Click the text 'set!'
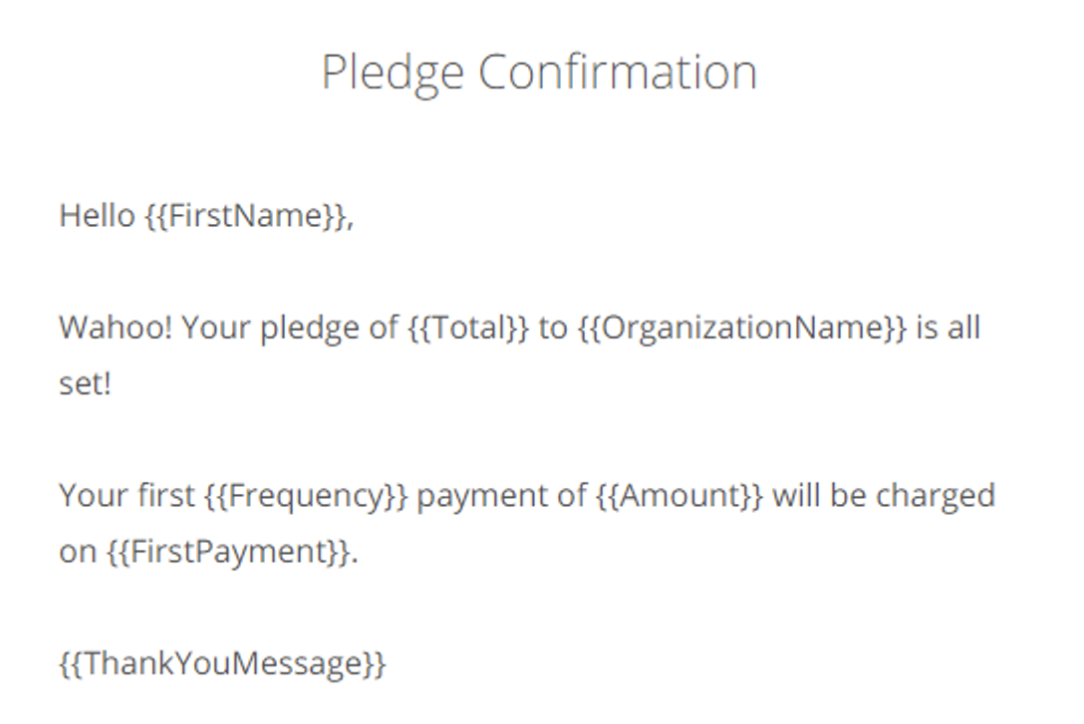The image size is (1084, 724). [x=85, y=384]
